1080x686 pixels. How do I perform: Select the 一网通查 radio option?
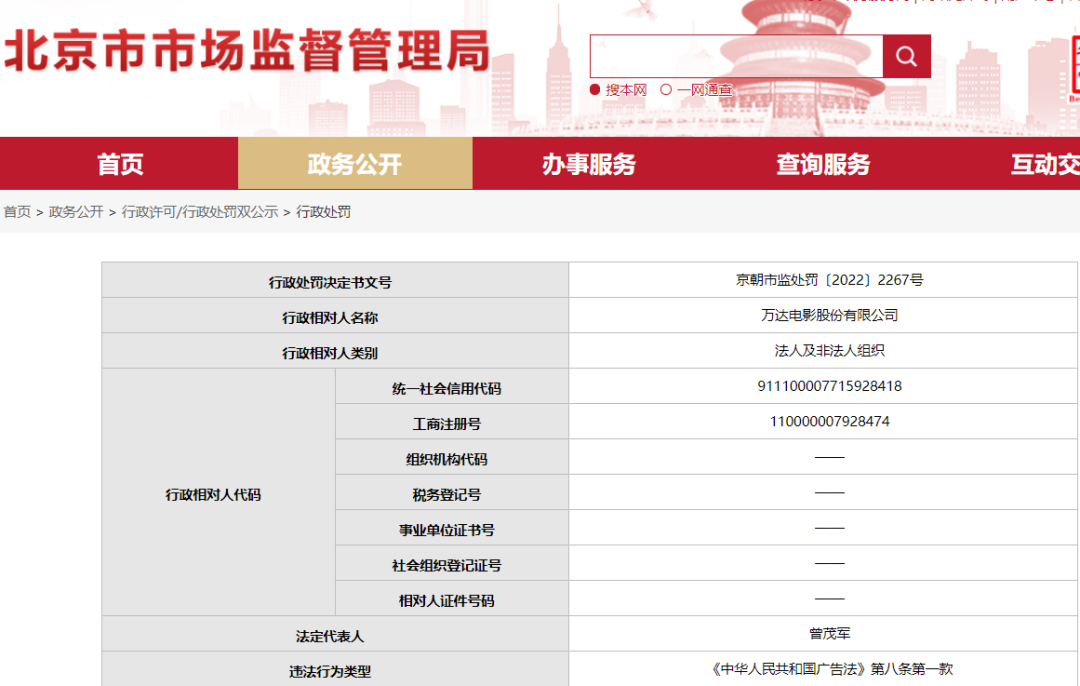(x=665, y=90)
